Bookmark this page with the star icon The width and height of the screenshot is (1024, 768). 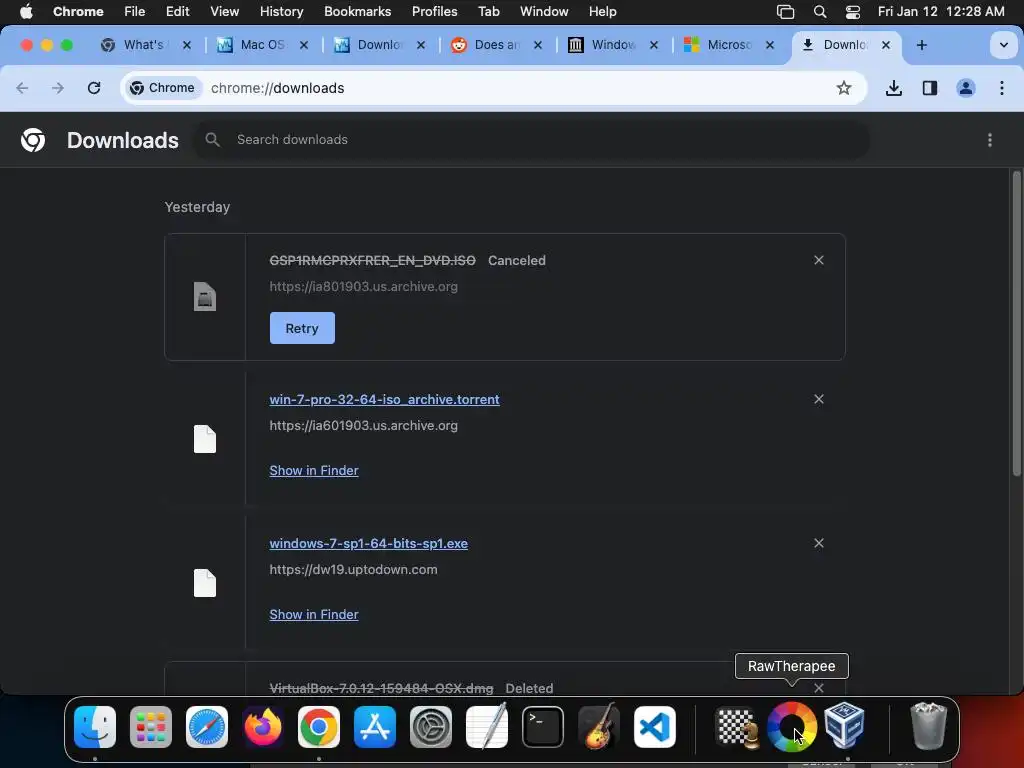pyautogui.click(x=844, y=88)
